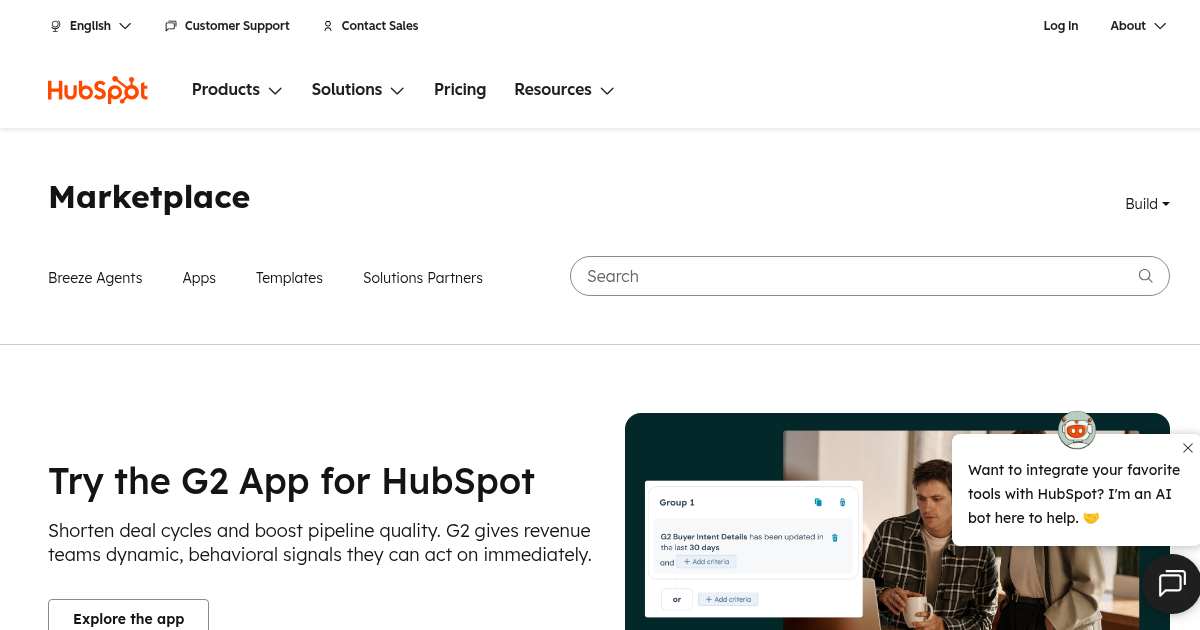Focus the Marketplace search field
1200x630 pixels.
850,276
